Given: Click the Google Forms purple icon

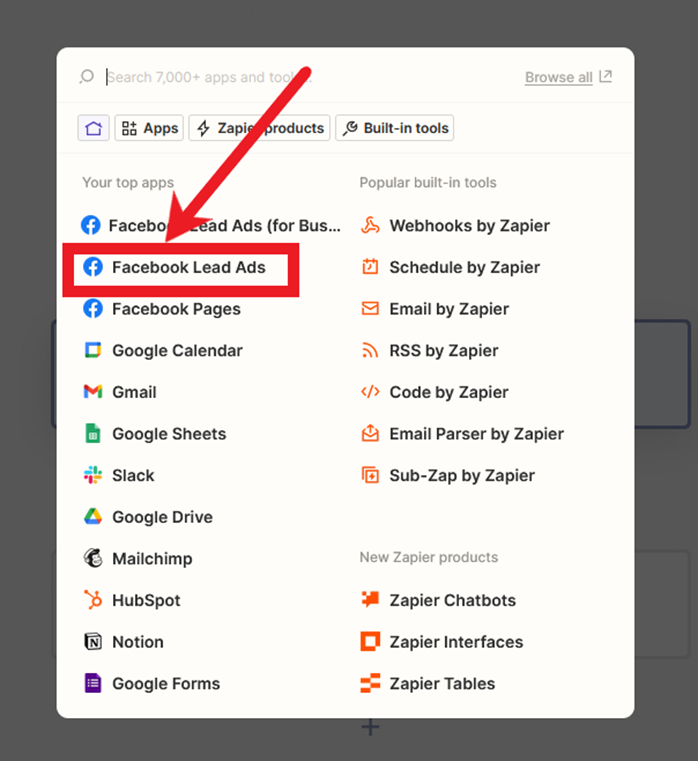Looking at the screenshot, I should pyautogui.click(x=93, y=683).
